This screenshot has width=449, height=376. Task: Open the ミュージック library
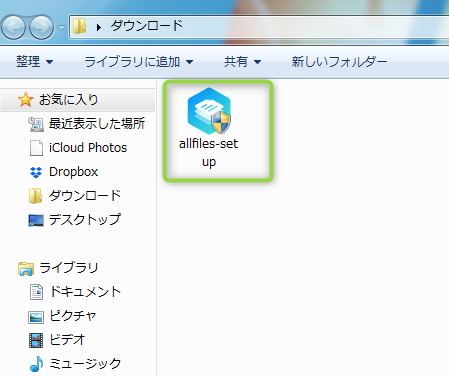click(x=85, y=363)
